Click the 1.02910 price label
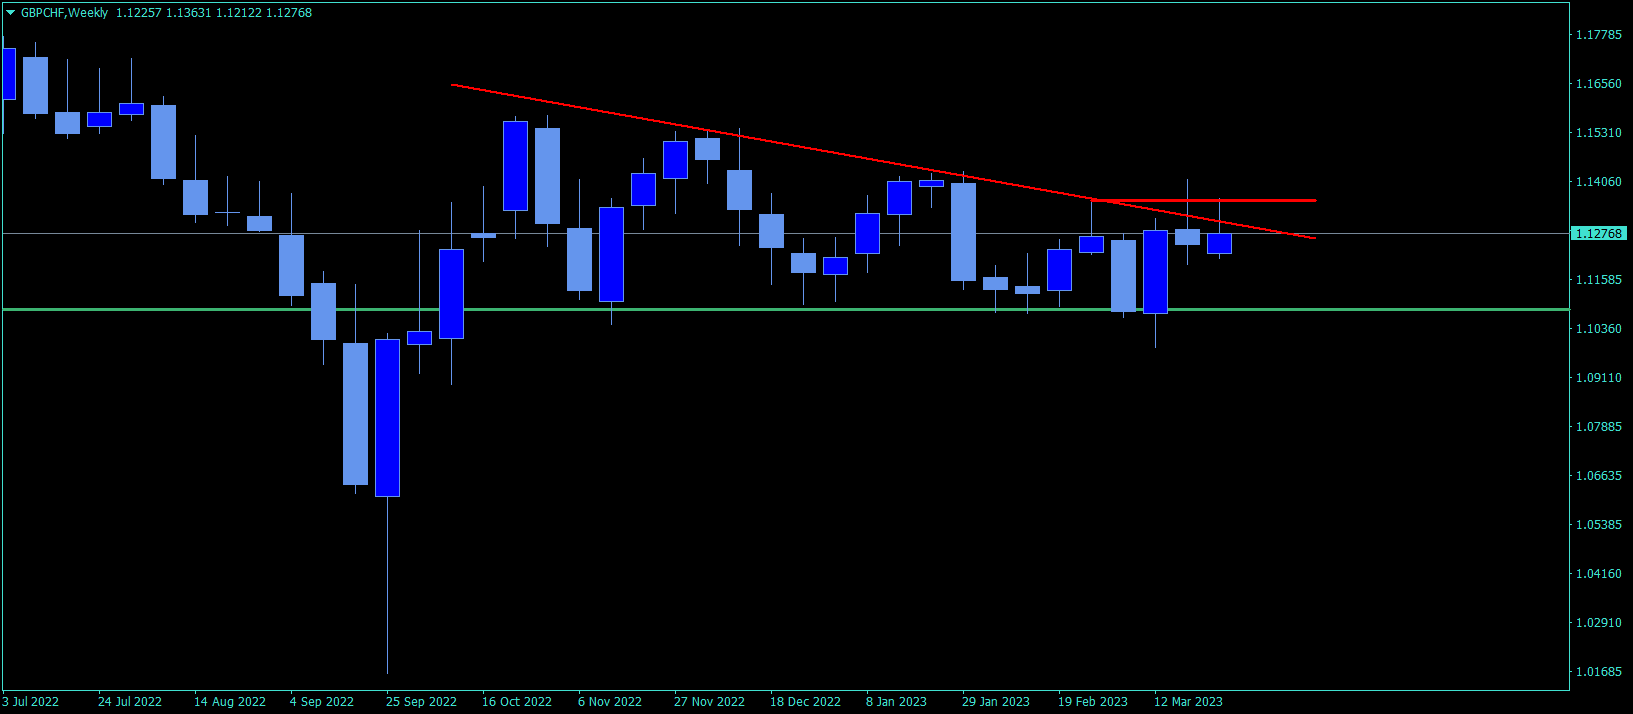The width and height of the screenshot is (1633, 714). coord(1599,623)
